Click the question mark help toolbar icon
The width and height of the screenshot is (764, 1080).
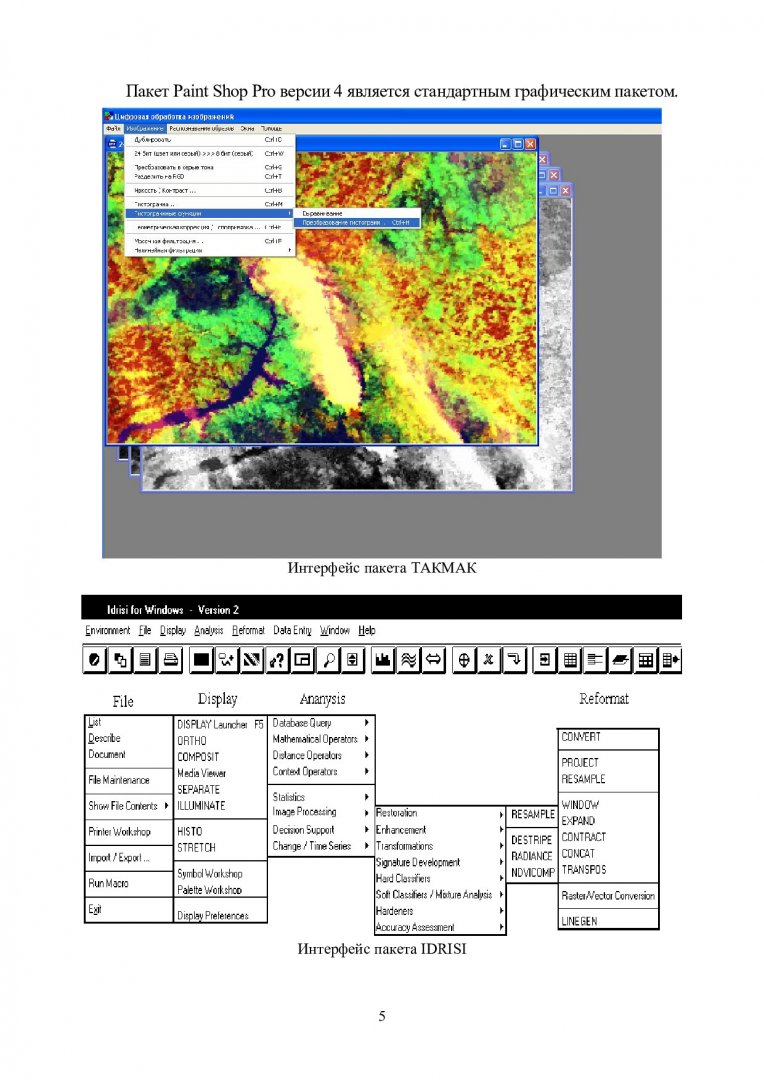coord(277,660)
